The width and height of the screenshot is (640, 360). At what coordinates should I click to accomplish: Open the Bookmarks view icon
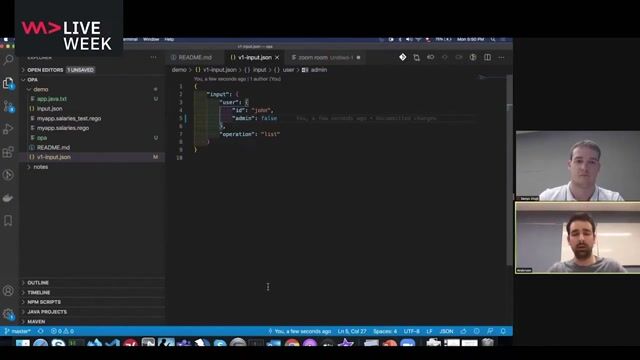coord(8,221)
